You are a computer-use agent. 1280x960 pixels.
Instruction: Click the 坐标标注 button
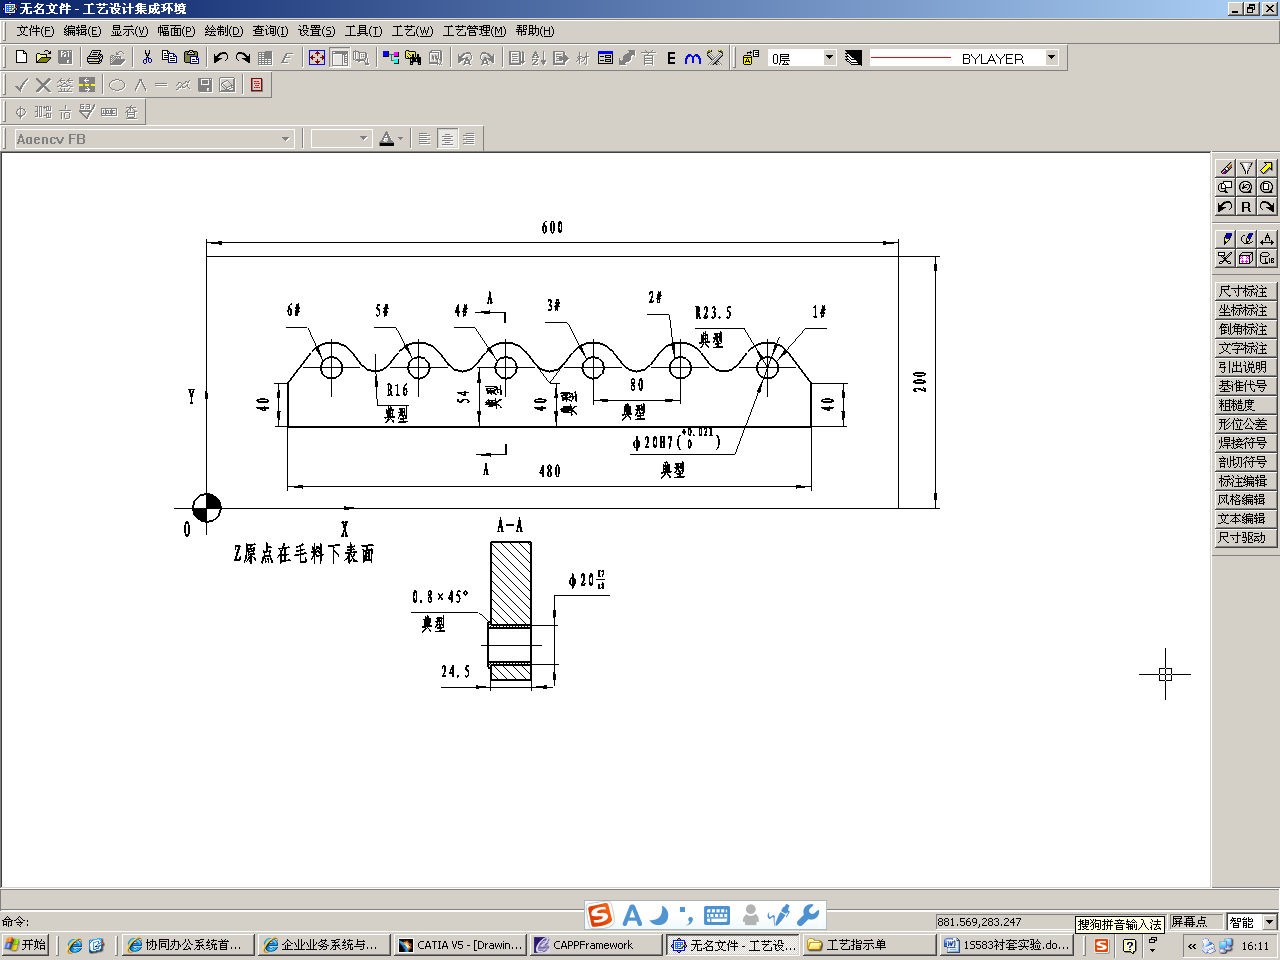1244,310
